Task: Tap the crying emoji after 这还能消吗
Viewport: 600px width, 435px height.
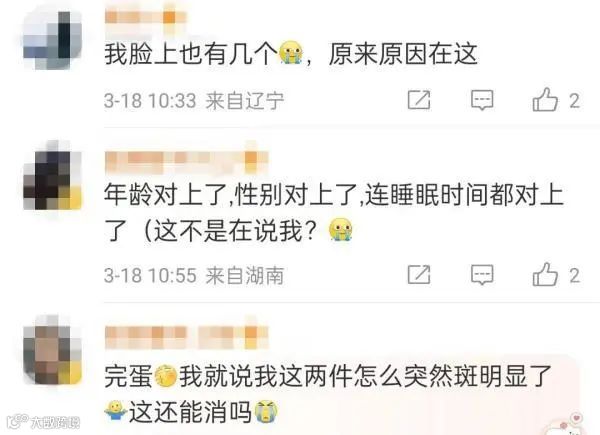Action: click(266, 411)
